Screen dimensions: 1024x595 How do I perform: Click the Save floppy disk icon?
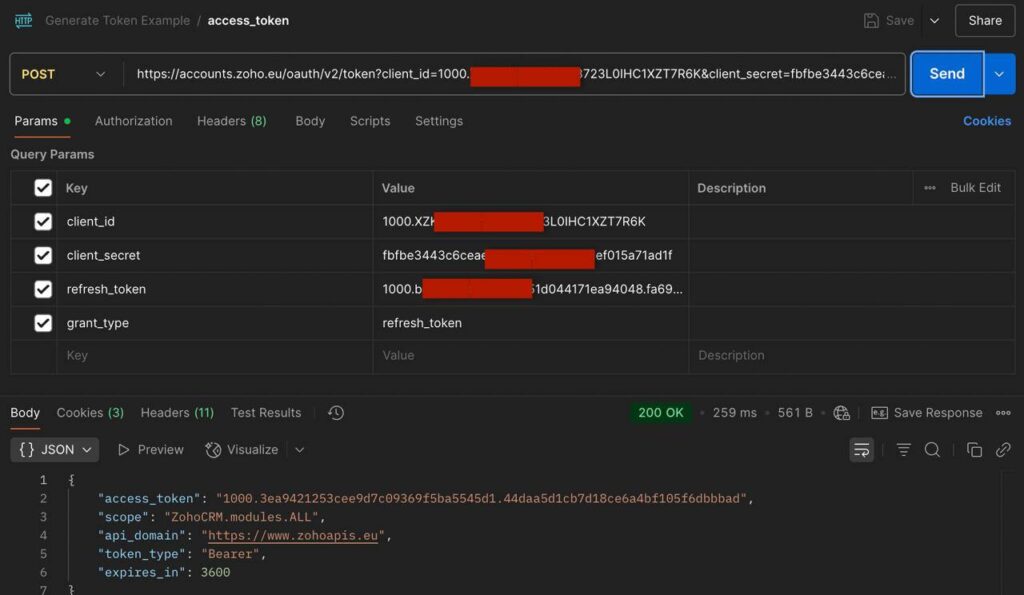click(871, 21)
